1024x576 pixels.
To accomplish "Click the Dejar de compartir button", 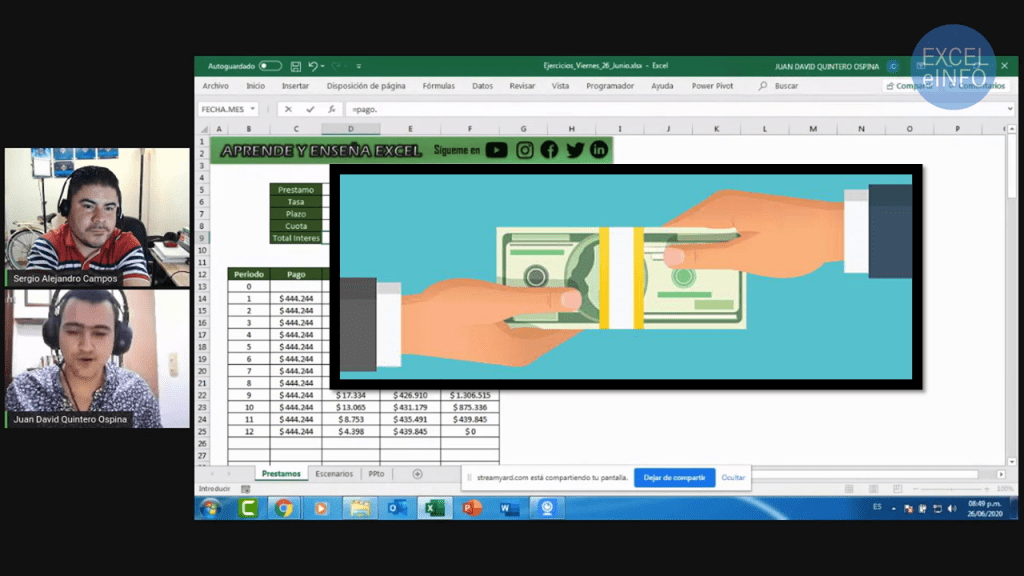I will pos(674,477).
